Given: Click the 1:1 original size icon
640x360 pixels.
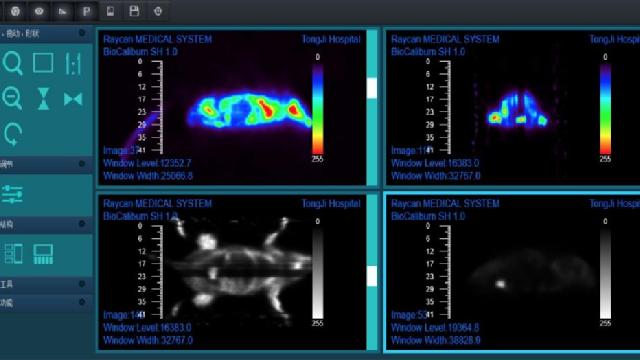Looking at the screenshot, I should point(73,64).
